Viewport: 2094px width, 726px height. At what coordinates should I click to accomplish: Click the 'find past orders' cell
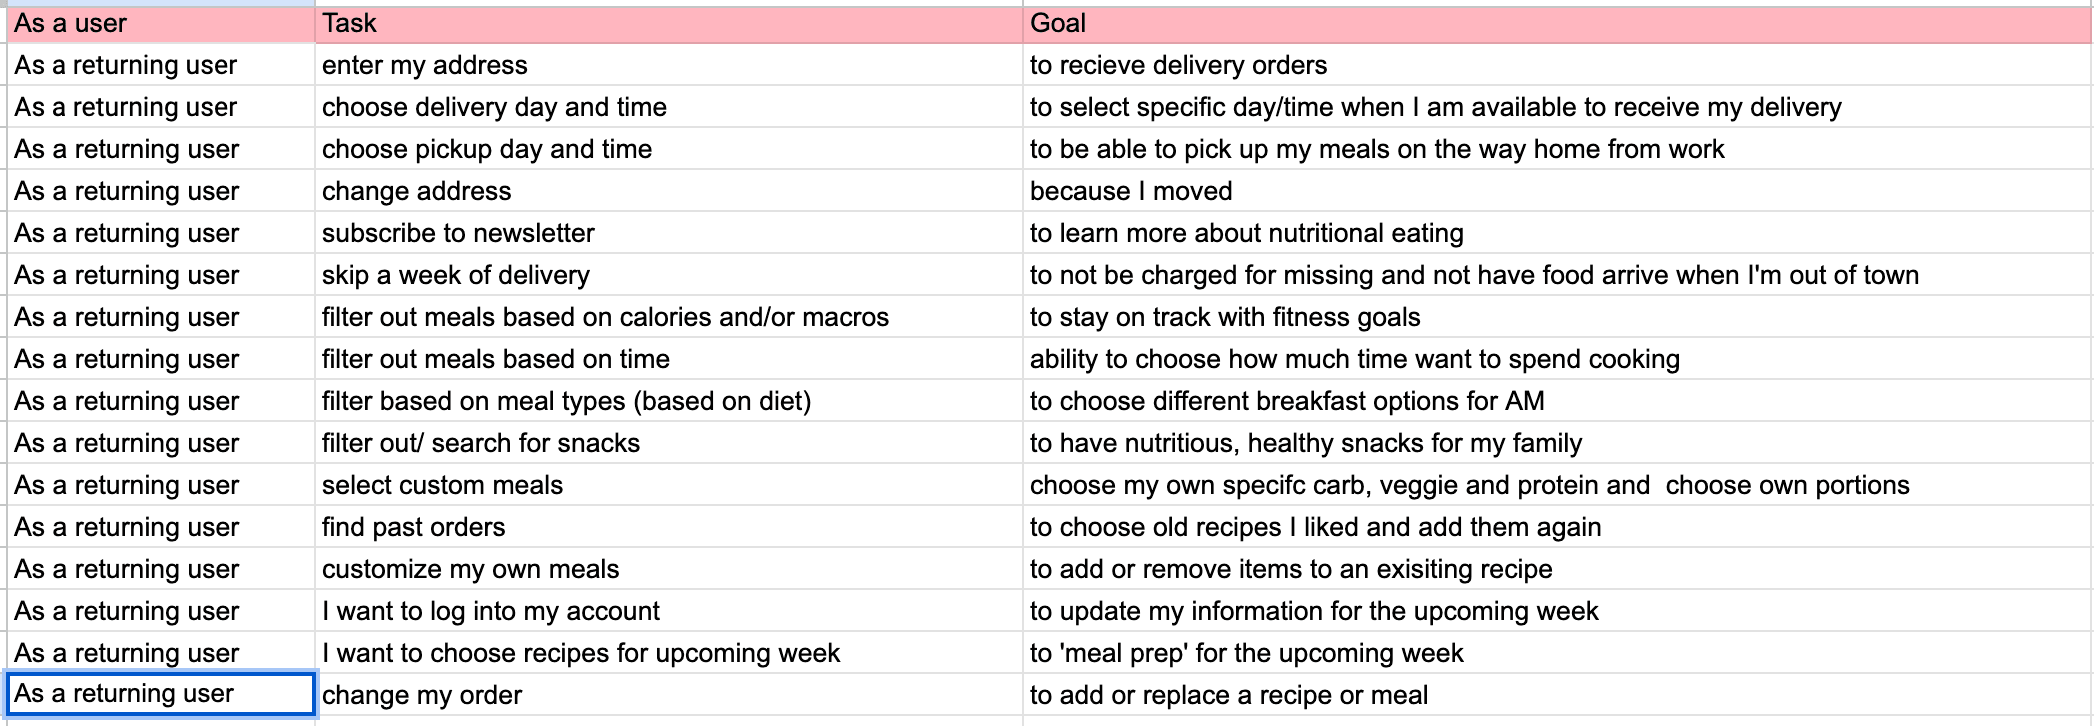click(x=669, y=527)
